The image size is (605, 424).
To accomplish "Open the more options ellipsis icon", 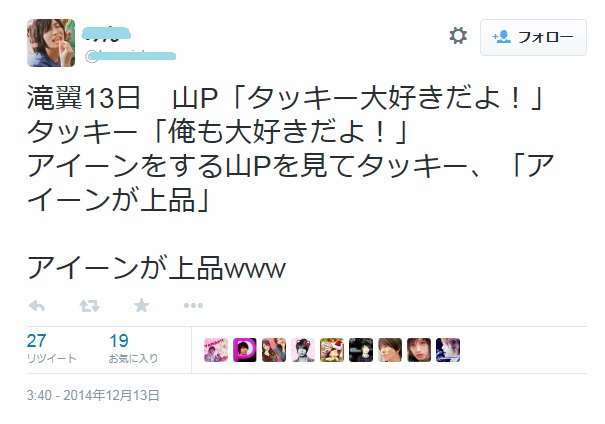I will pyautogui.click(x=193, y=306).
